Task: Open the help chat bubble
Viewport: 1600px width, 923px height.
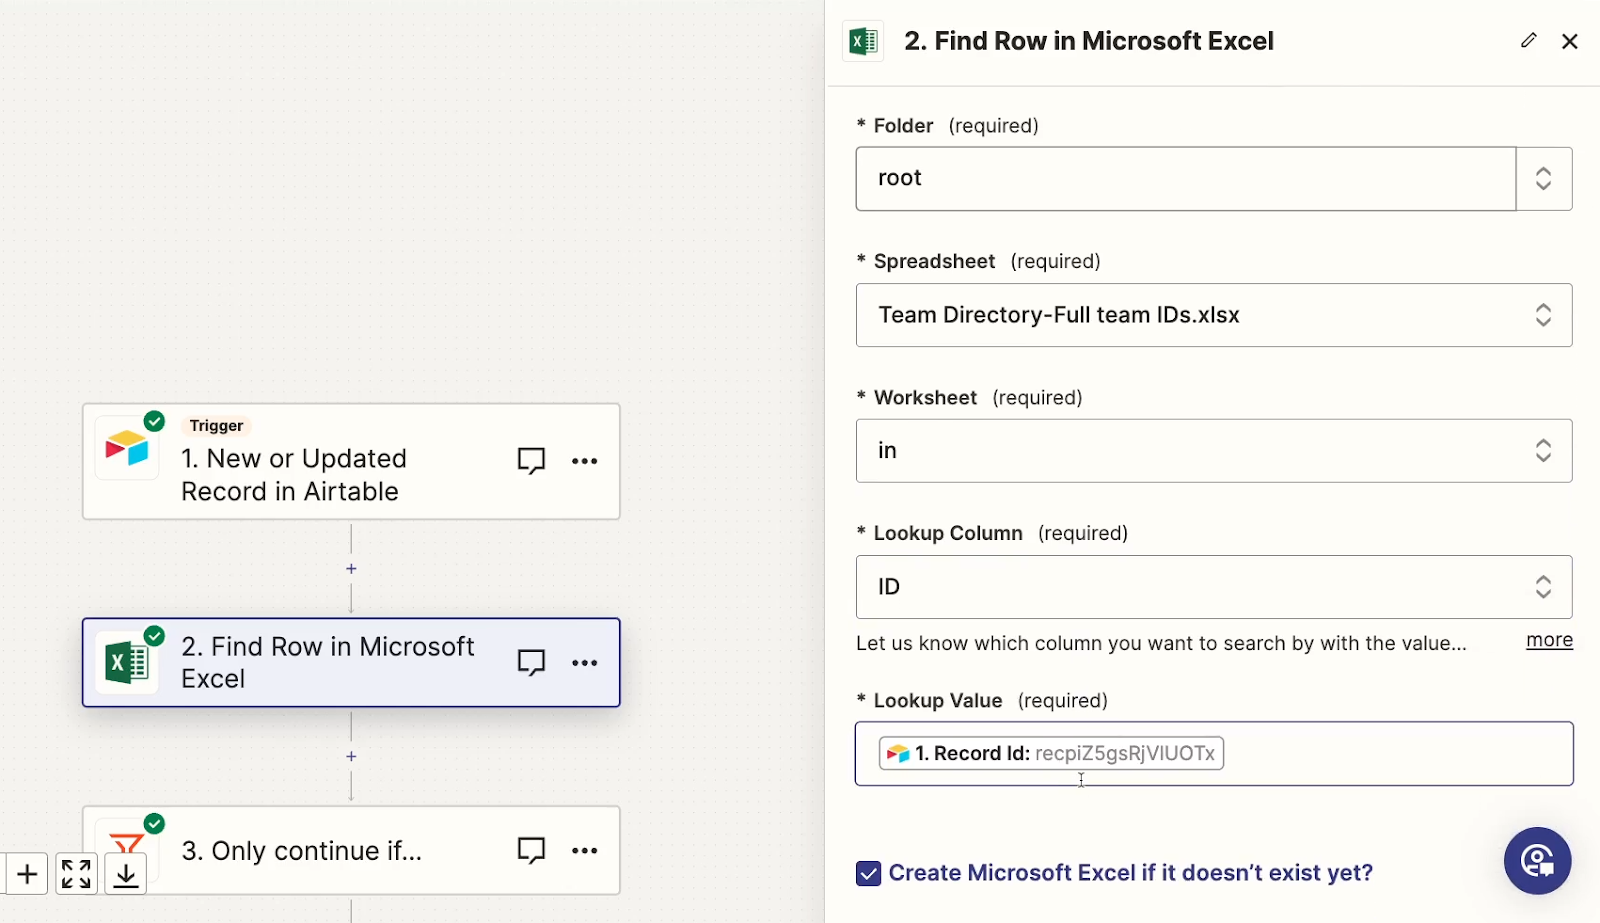Action: [1538, 861]
